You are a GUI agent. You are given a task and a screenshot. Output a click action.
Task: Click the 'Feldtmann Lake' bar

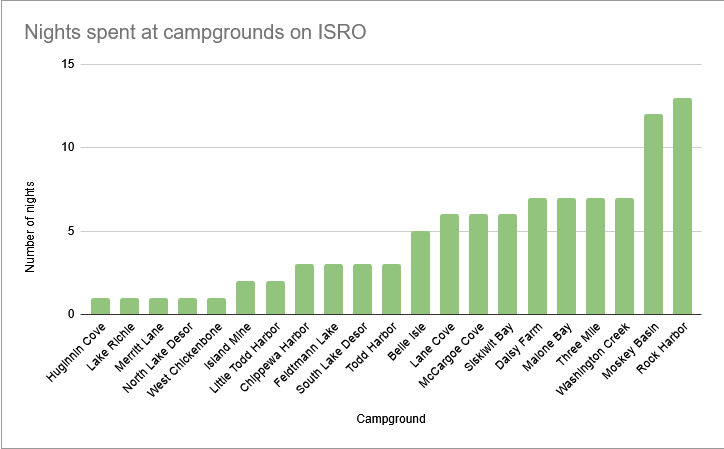(x=333, y=289)
